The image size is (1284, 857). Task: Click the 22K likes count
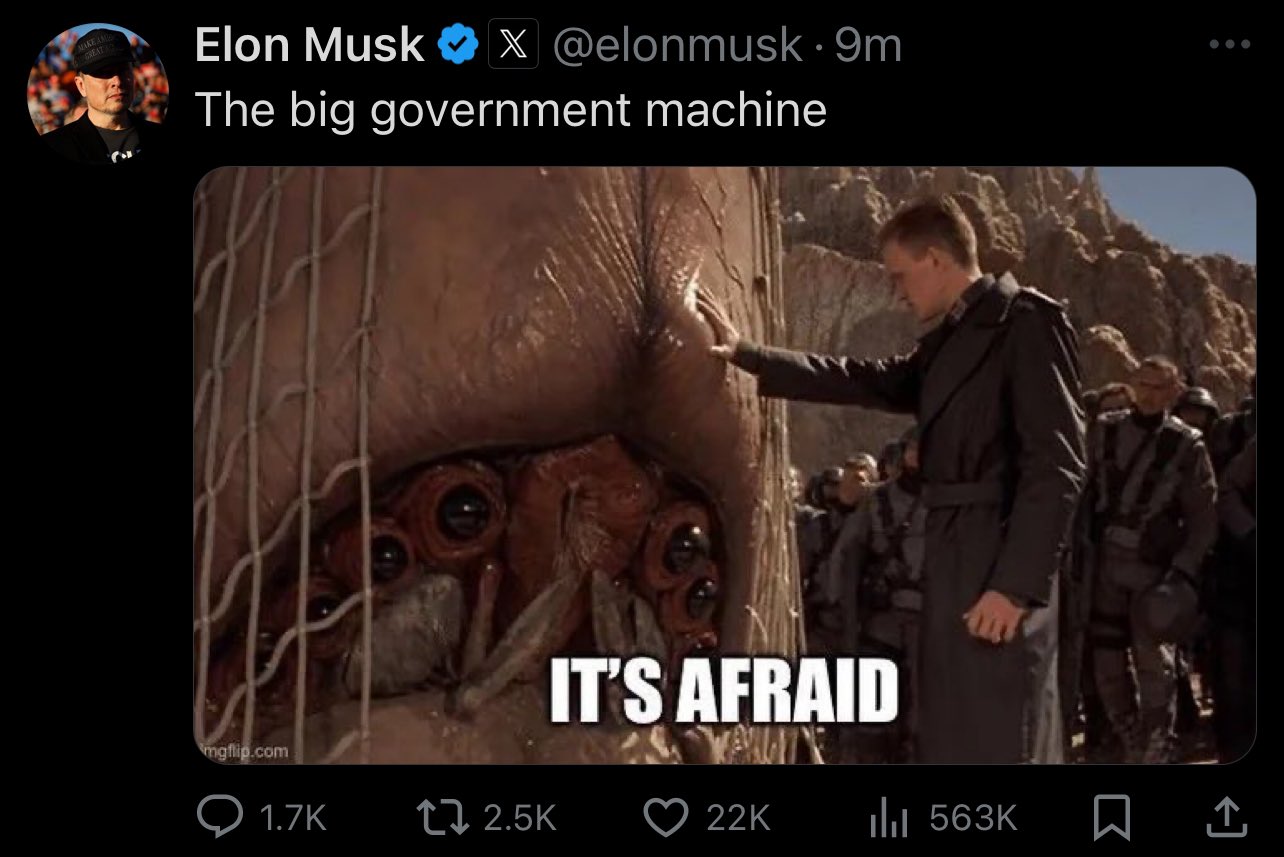coord(739,819)
